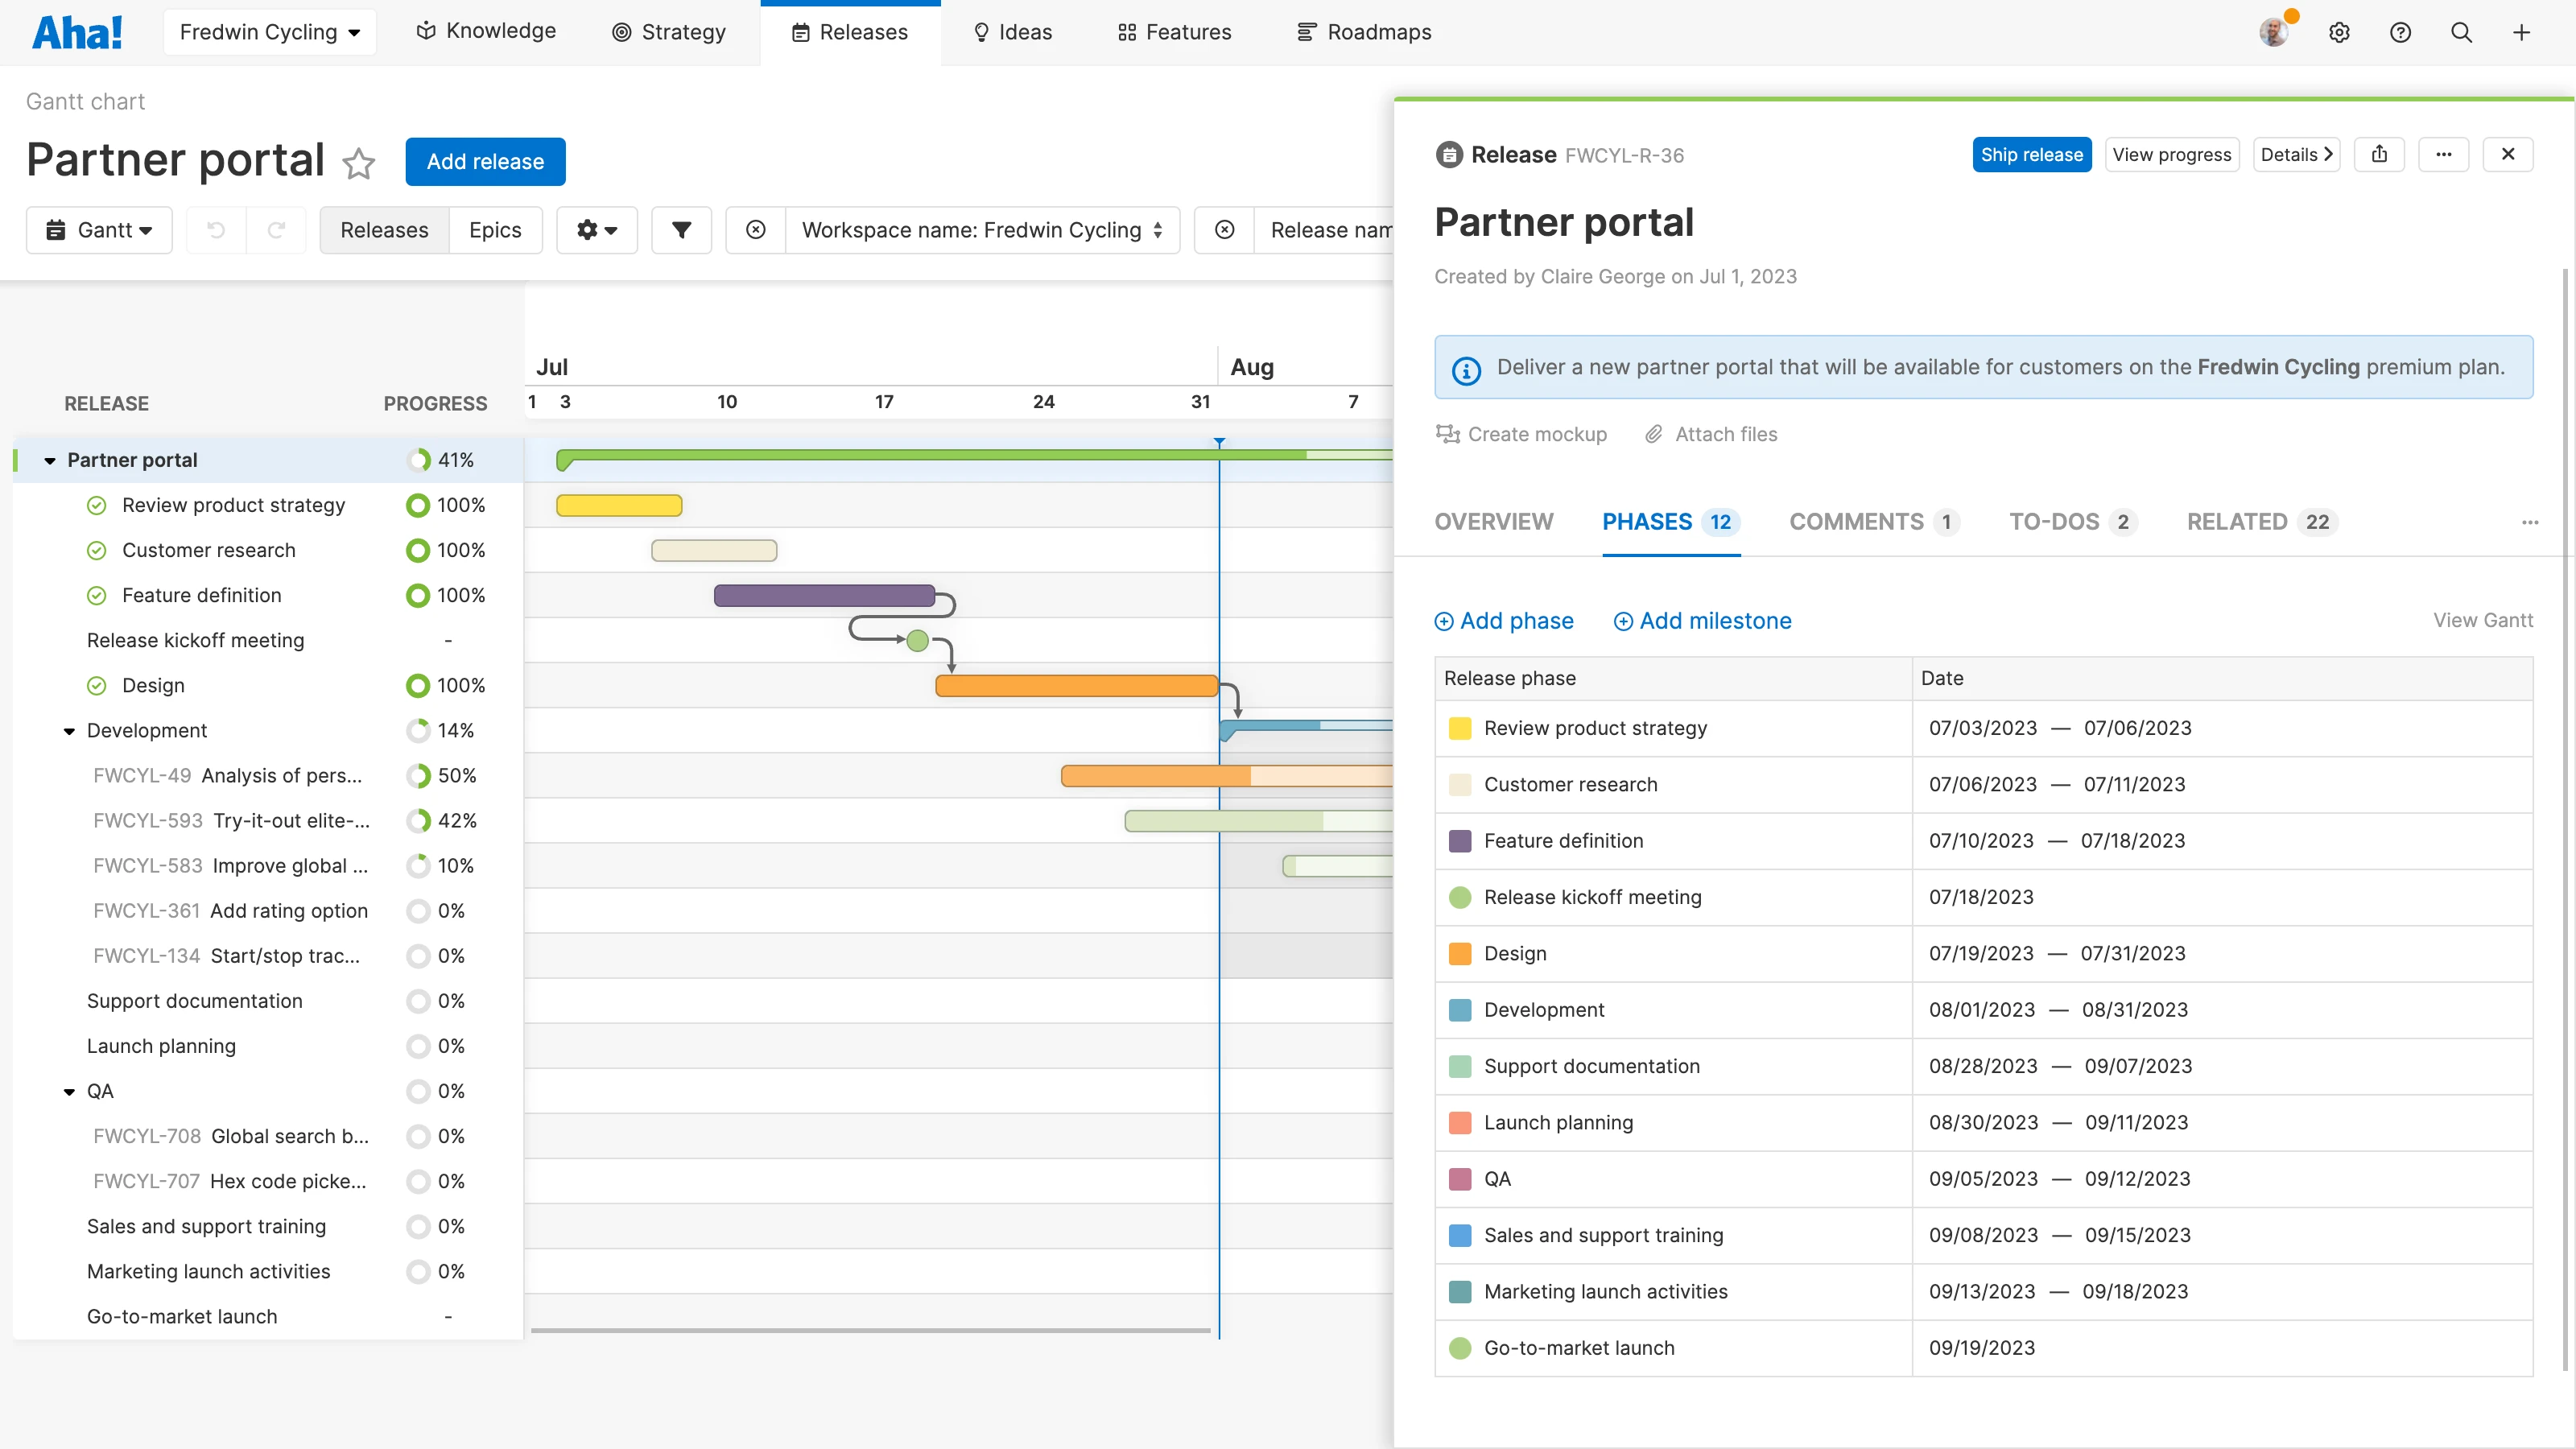Collapse the Development section in the Gantt
Image resolution: width=2576 pixels, height=1449 pixels.
click(x=68, y=730)
